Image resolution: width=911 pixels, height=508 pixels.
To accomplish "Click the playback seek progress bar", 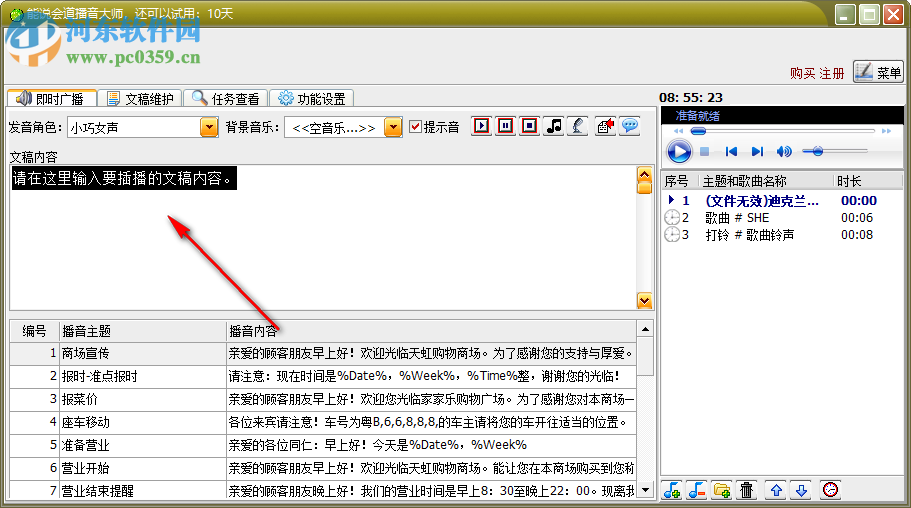I will pyautogui.click(x=783, y=131).
